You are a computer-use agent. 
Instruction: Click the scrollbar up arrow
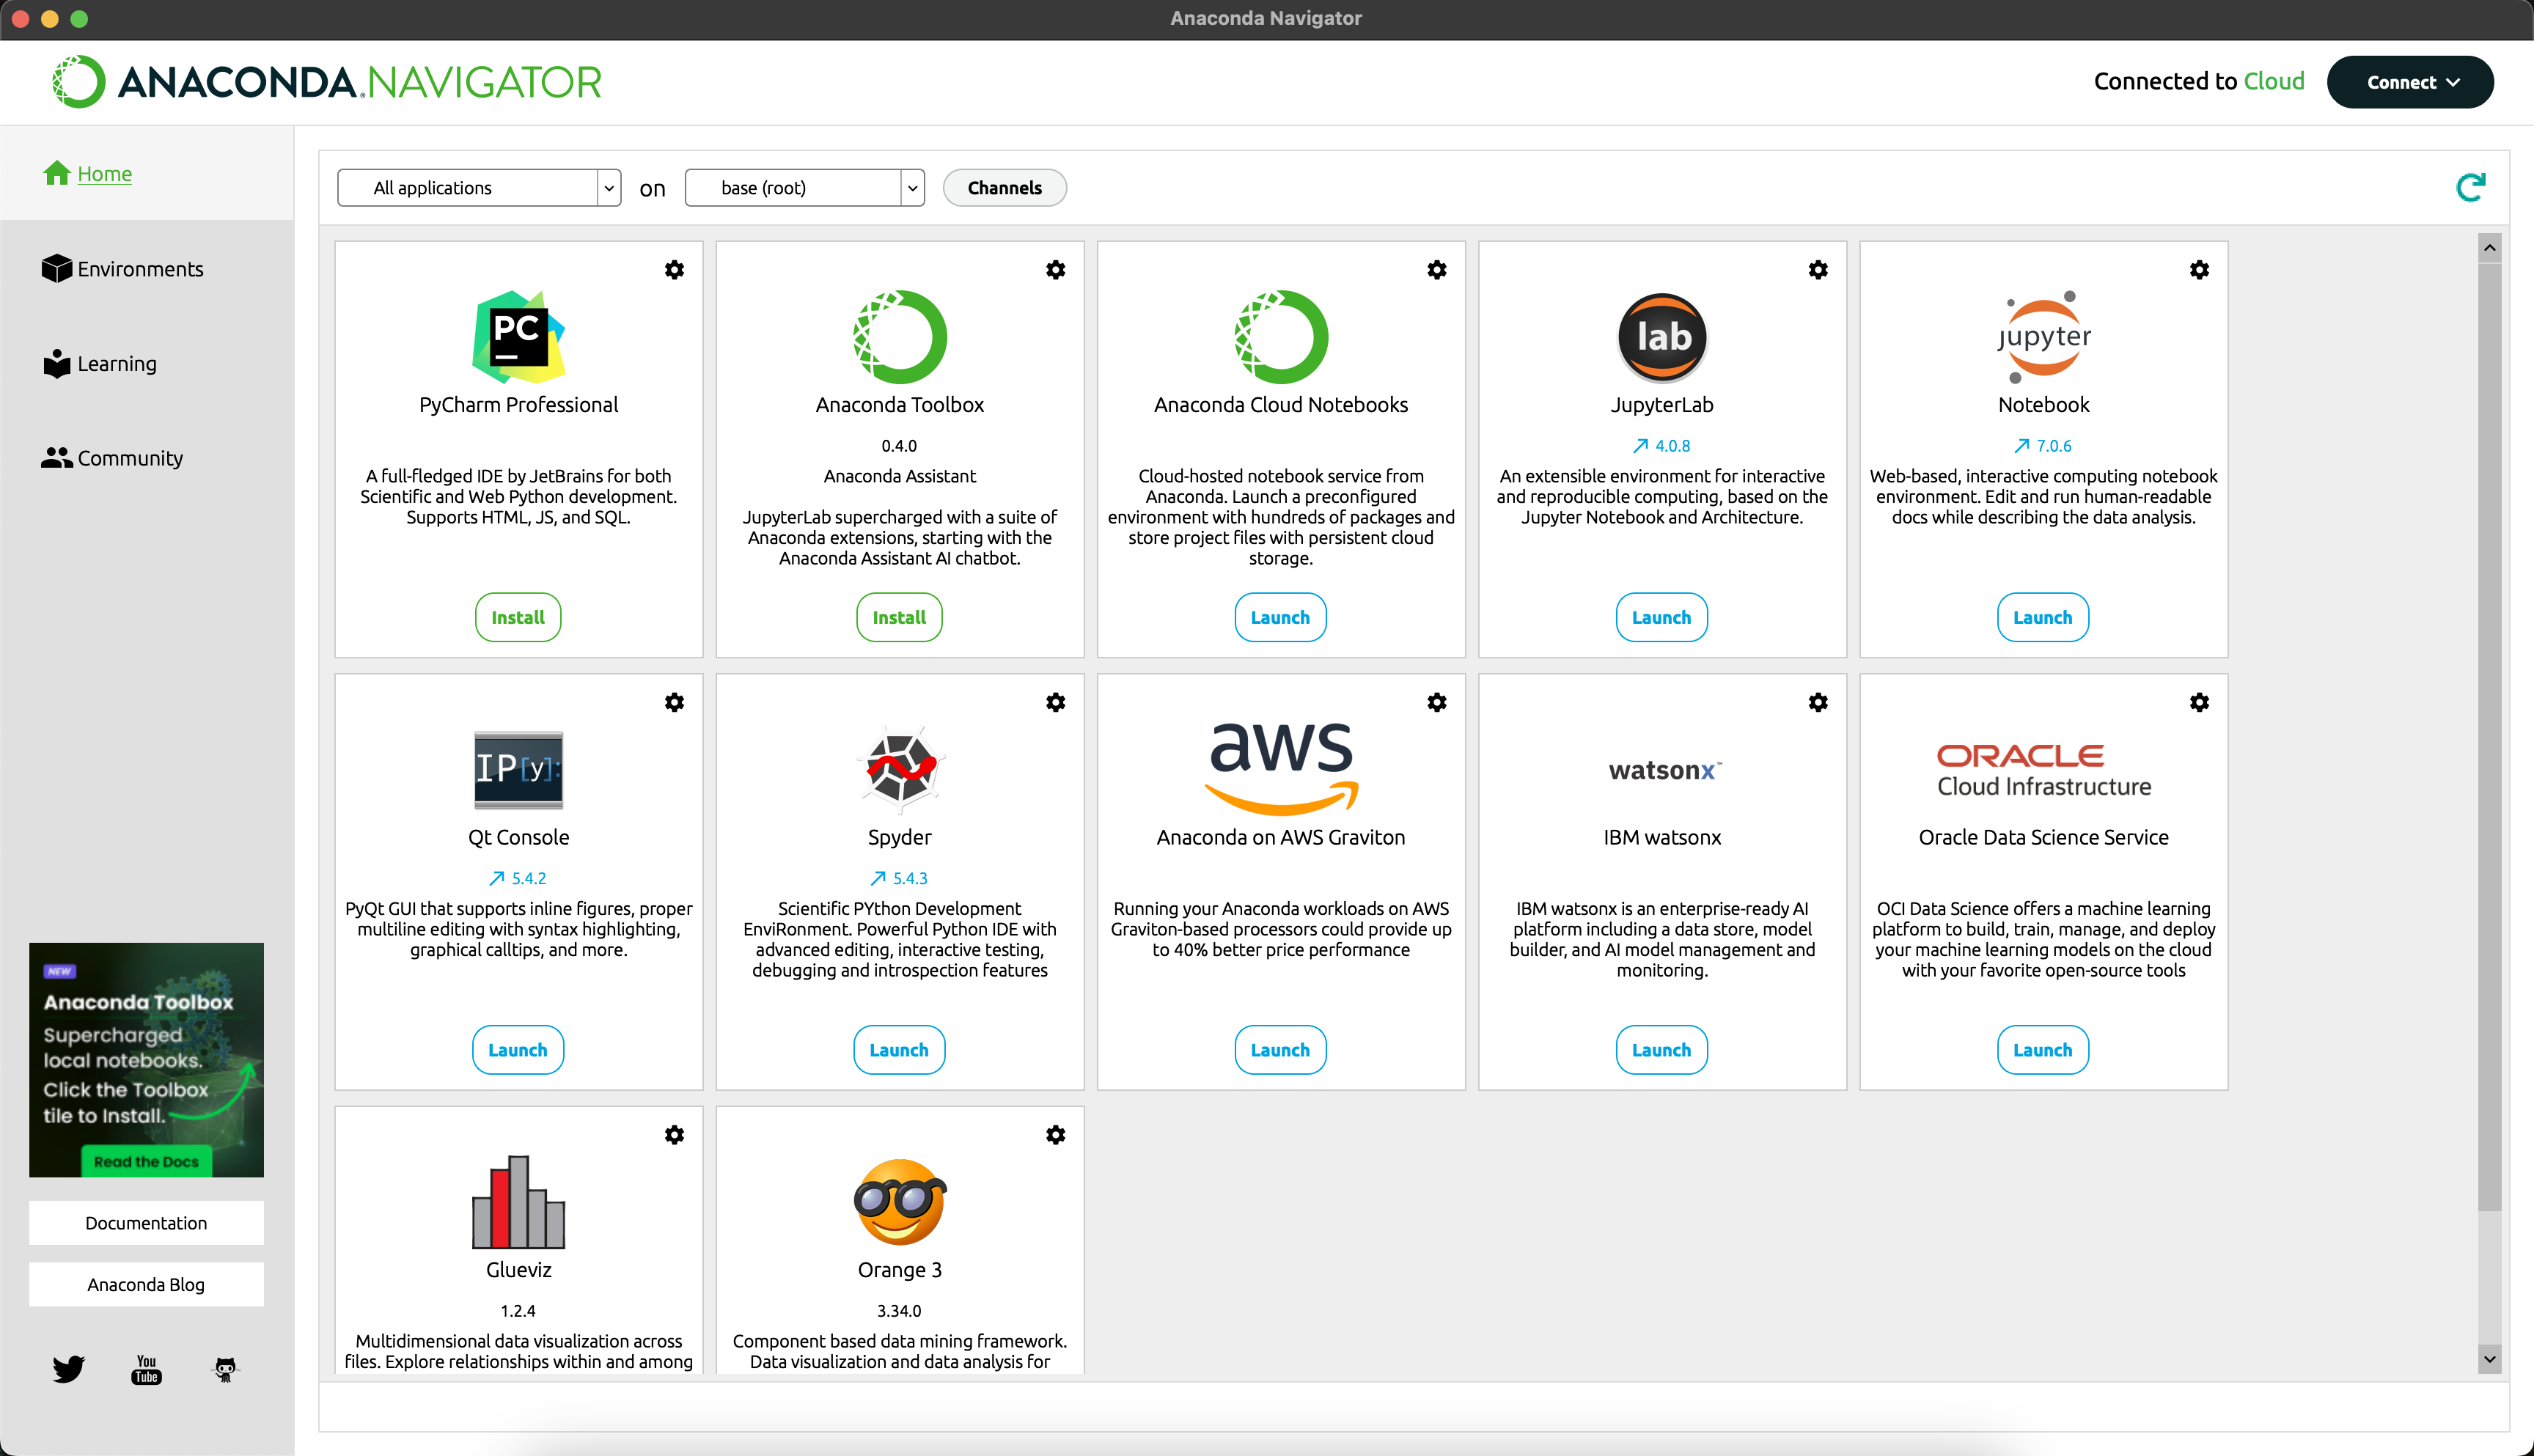[x=2490, y=247]
